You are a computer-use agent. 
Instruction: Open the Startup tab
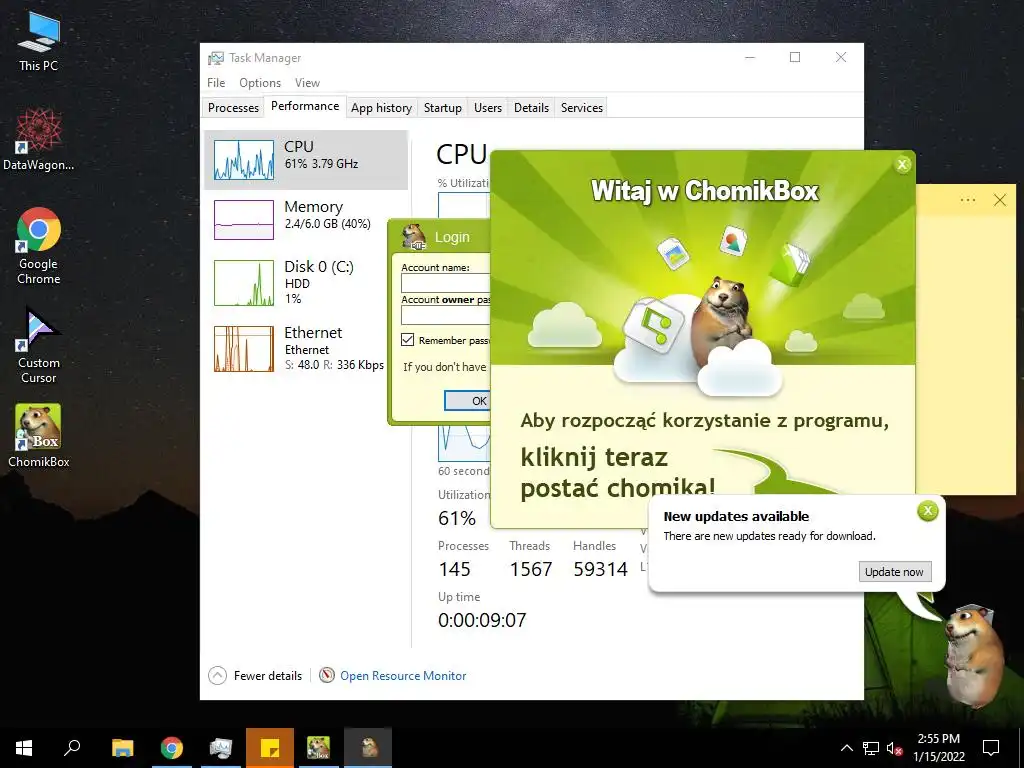pos(443,108)
